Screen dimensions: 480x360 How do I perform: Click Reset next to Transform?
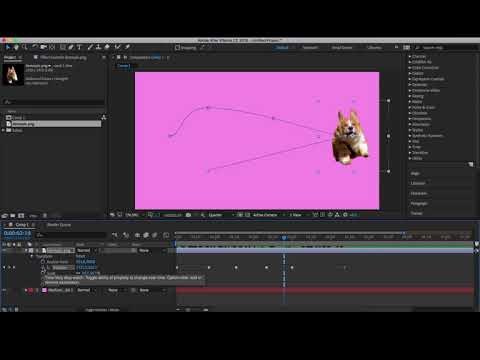click(x=80, y=256)
